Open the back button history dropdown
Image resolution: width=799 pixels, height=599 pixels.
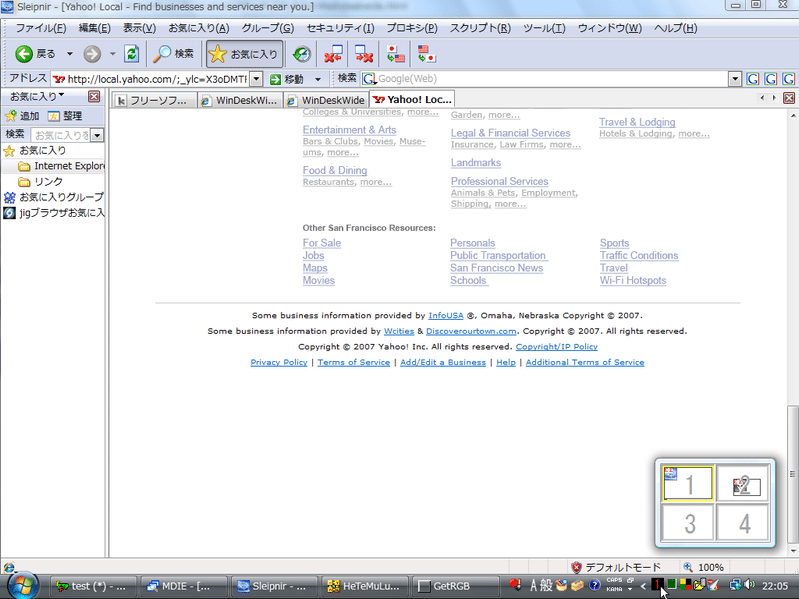(x=70, y=54)
